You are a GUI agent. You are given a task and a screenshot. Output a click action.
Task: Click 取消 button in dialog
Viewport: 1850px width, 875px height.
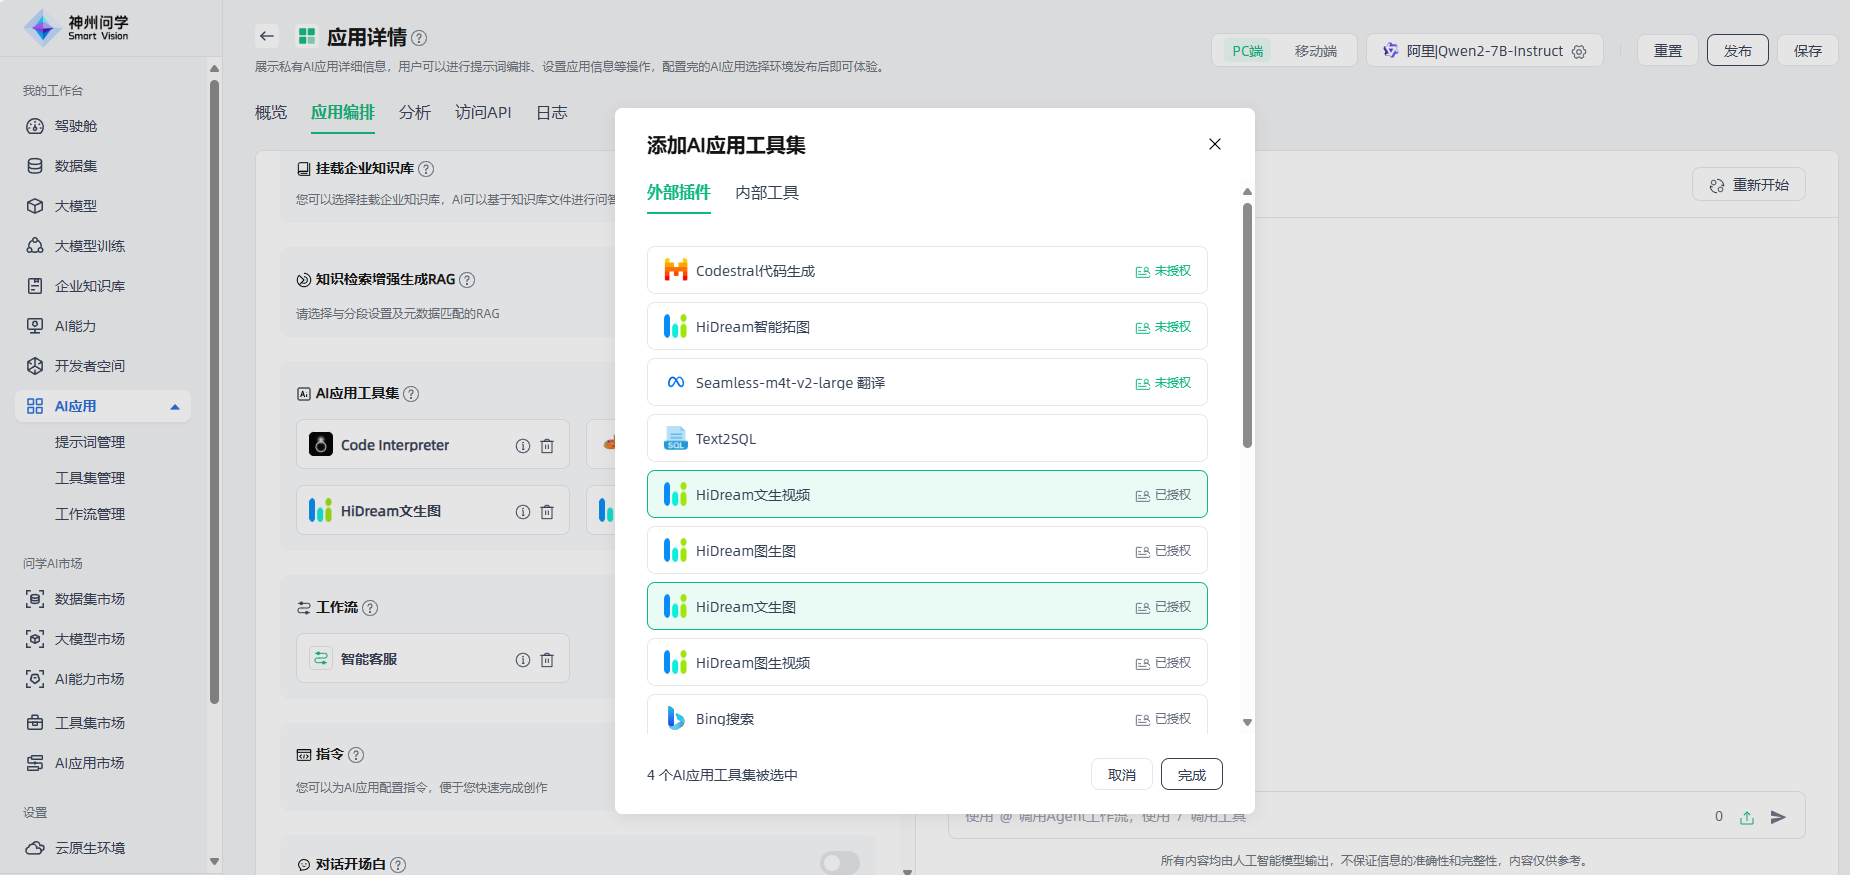pos(1122,775)
